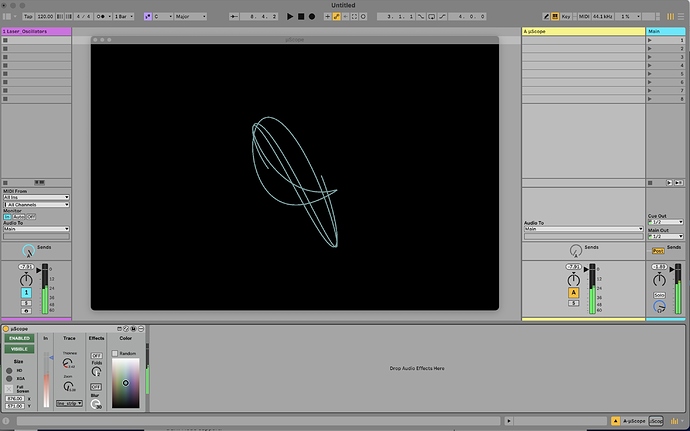The width and height of the screenshot is (690, 431).
Task: Toggle the Punch-Out switch icon
Action: [x=442, y=16]
